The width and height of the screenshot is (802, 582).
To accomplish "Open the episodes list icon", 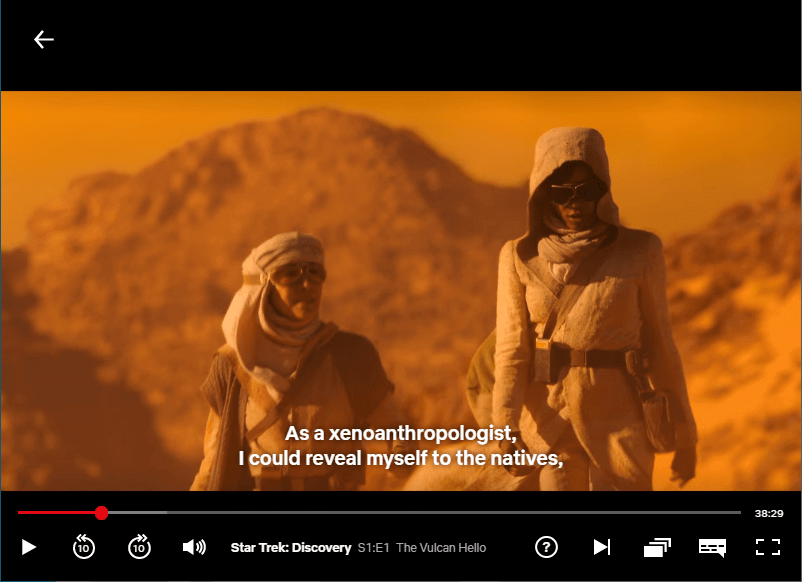I will coord(657,547).
